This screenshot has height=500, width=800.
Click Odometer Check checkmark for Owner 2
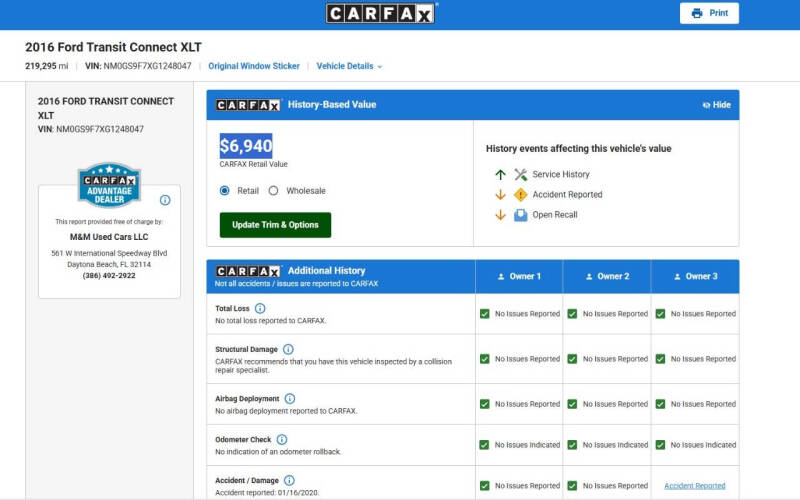[572, 445]
